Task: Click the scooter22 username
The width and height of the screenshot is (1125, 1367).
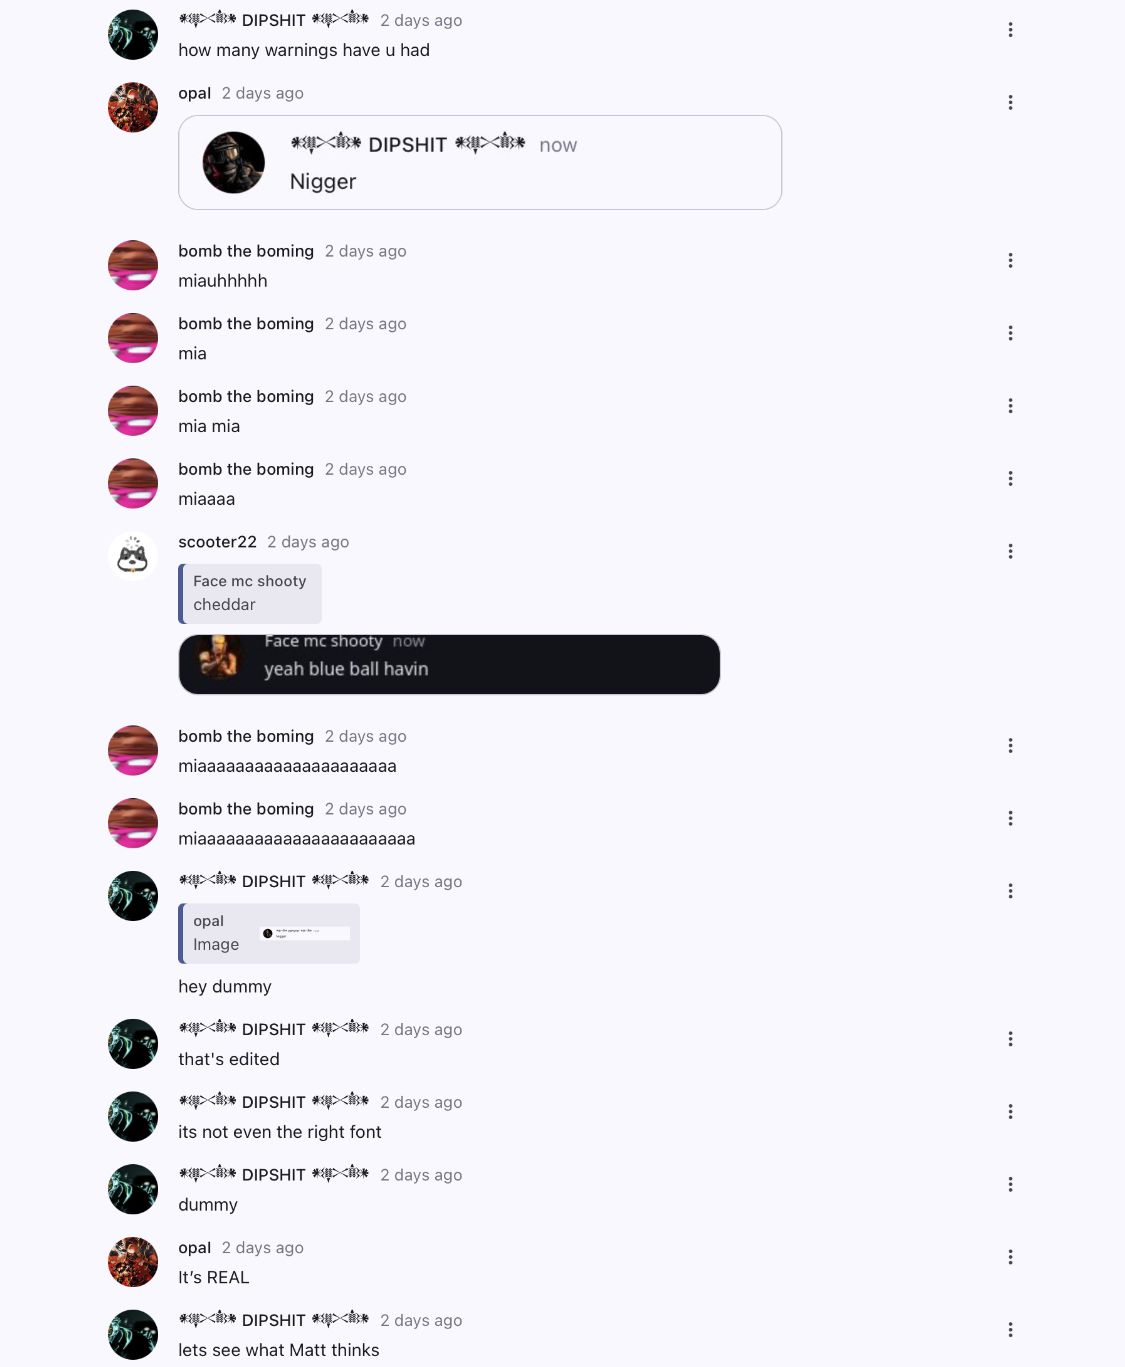Action: [217, 542]
